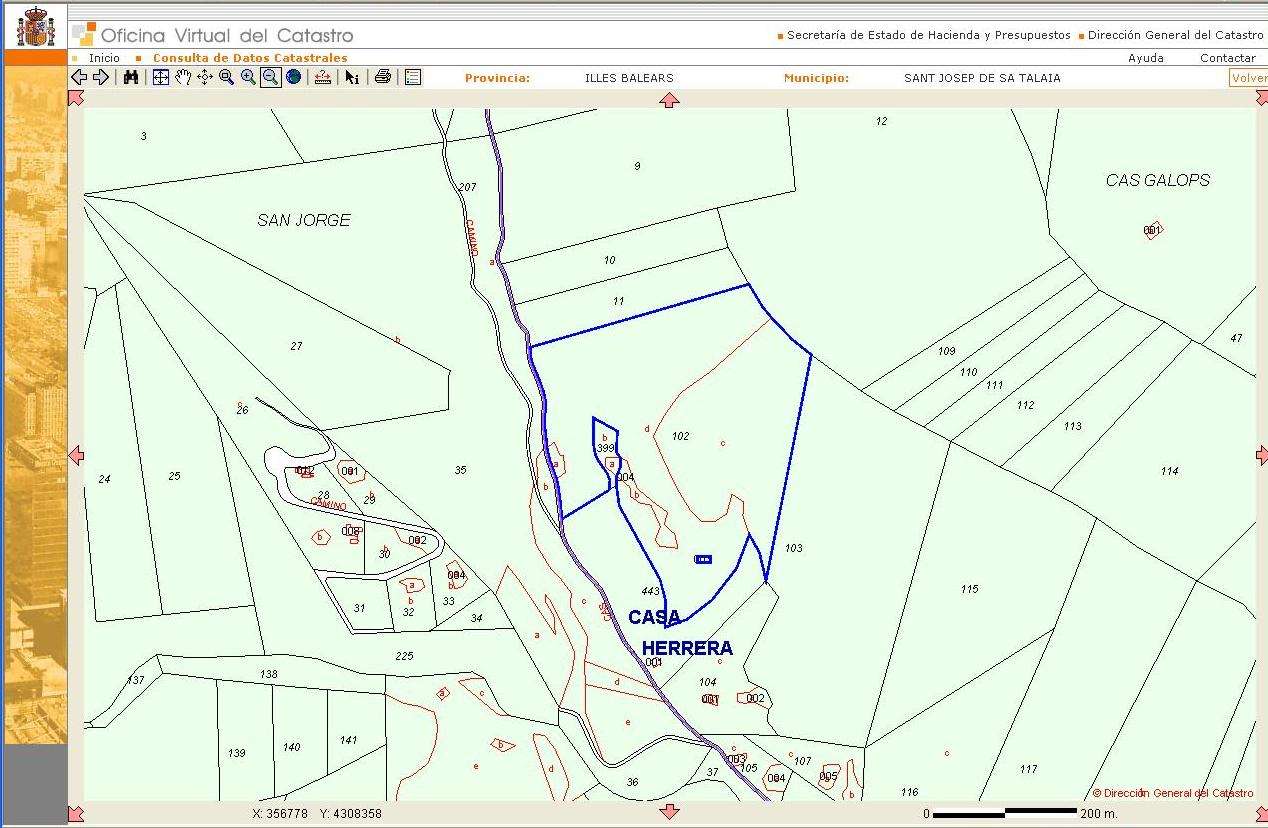This screenshot has height=828, width=1268.
Task: Open the Inicio menu item
Action: click(x=104, y=58)
